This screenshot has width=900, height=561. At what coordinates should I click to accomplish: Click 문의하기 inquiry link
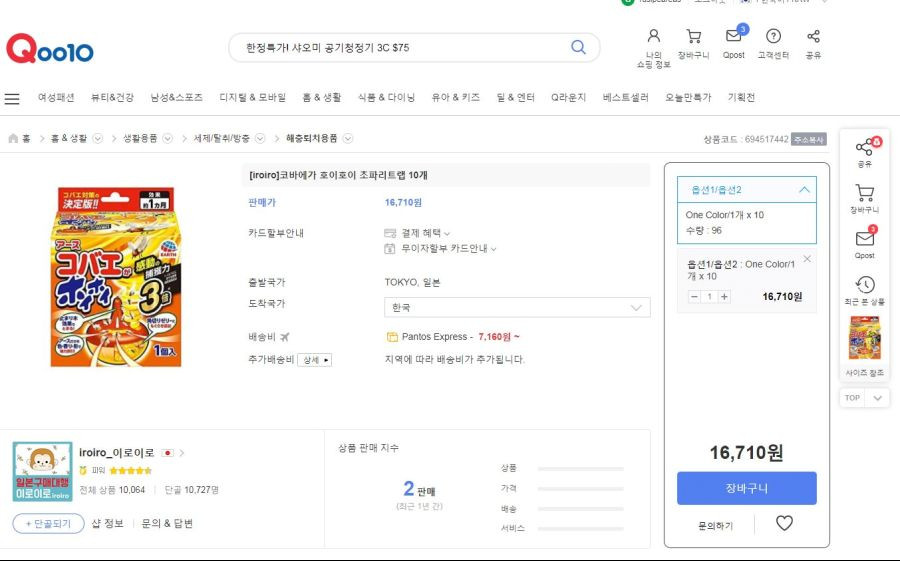(716, 525)
